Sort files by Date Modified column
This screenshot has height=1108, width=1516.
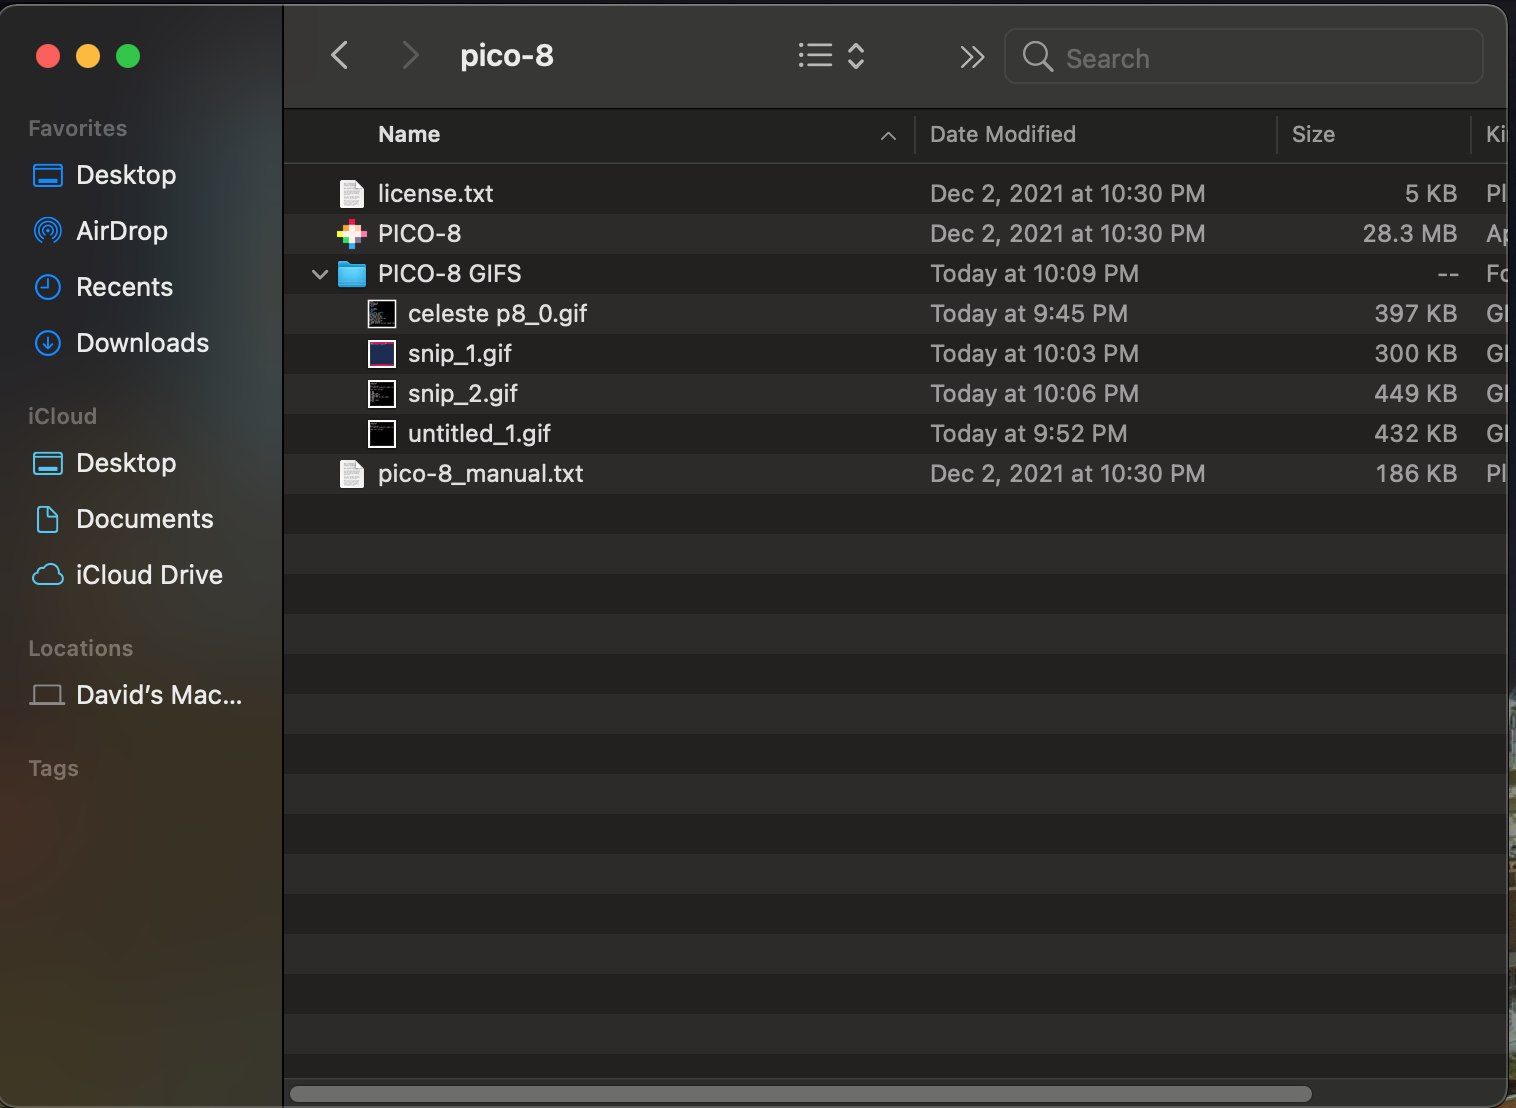(1003, 134)
